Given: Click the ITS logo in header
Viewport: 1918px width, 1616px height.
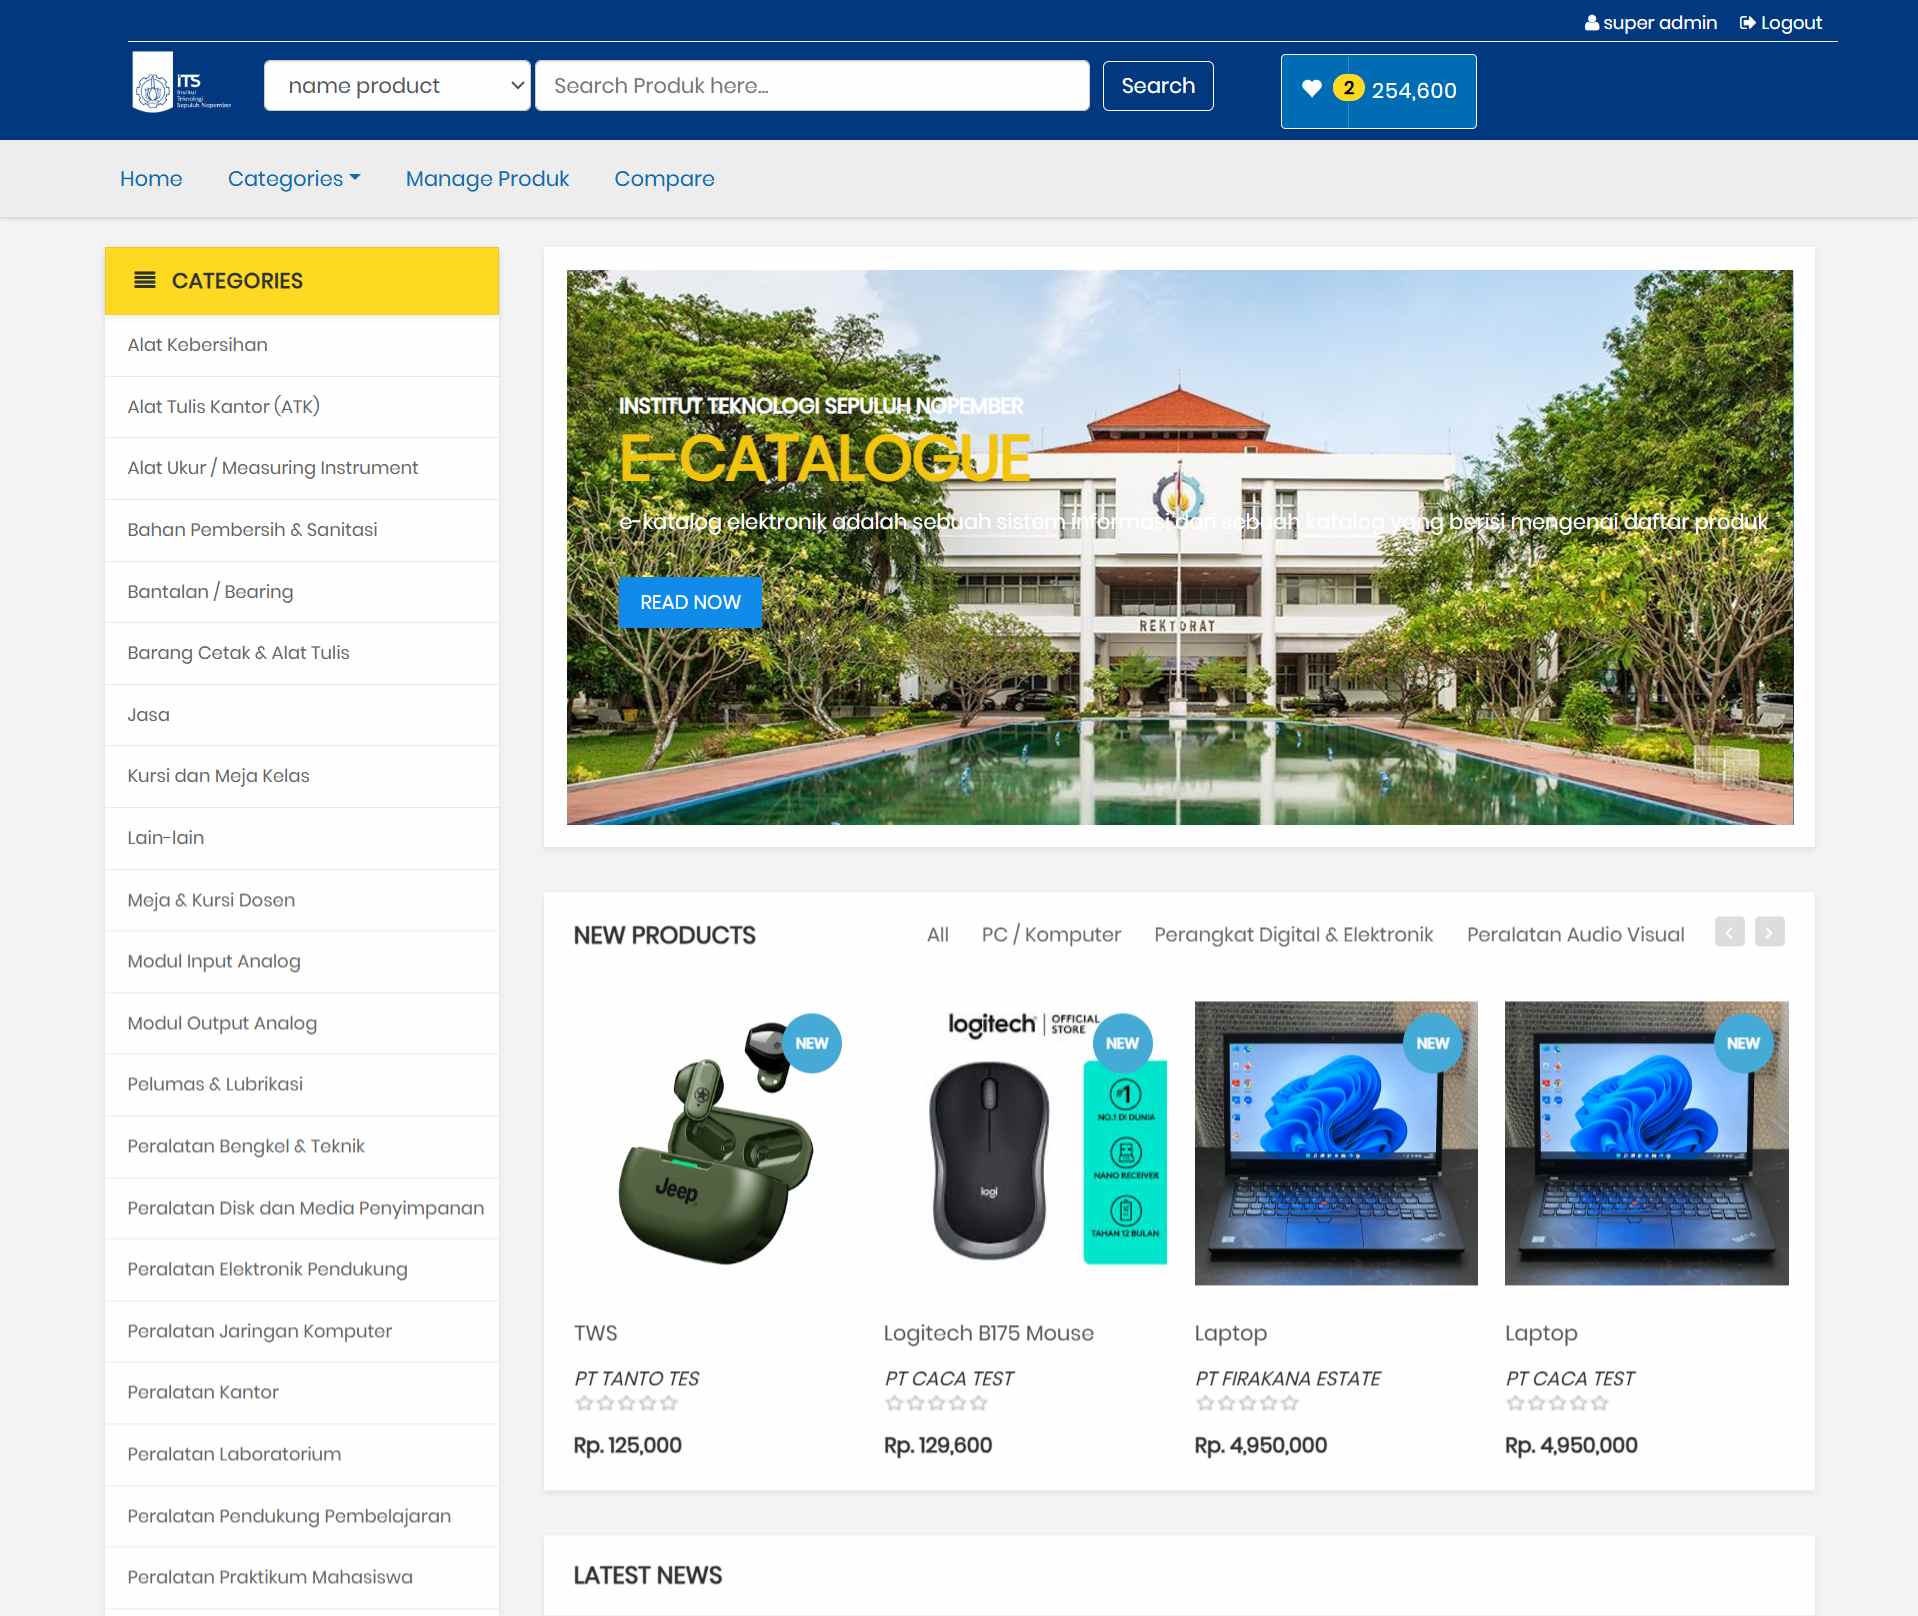Looking at the screenshot, I should point(181,84).
